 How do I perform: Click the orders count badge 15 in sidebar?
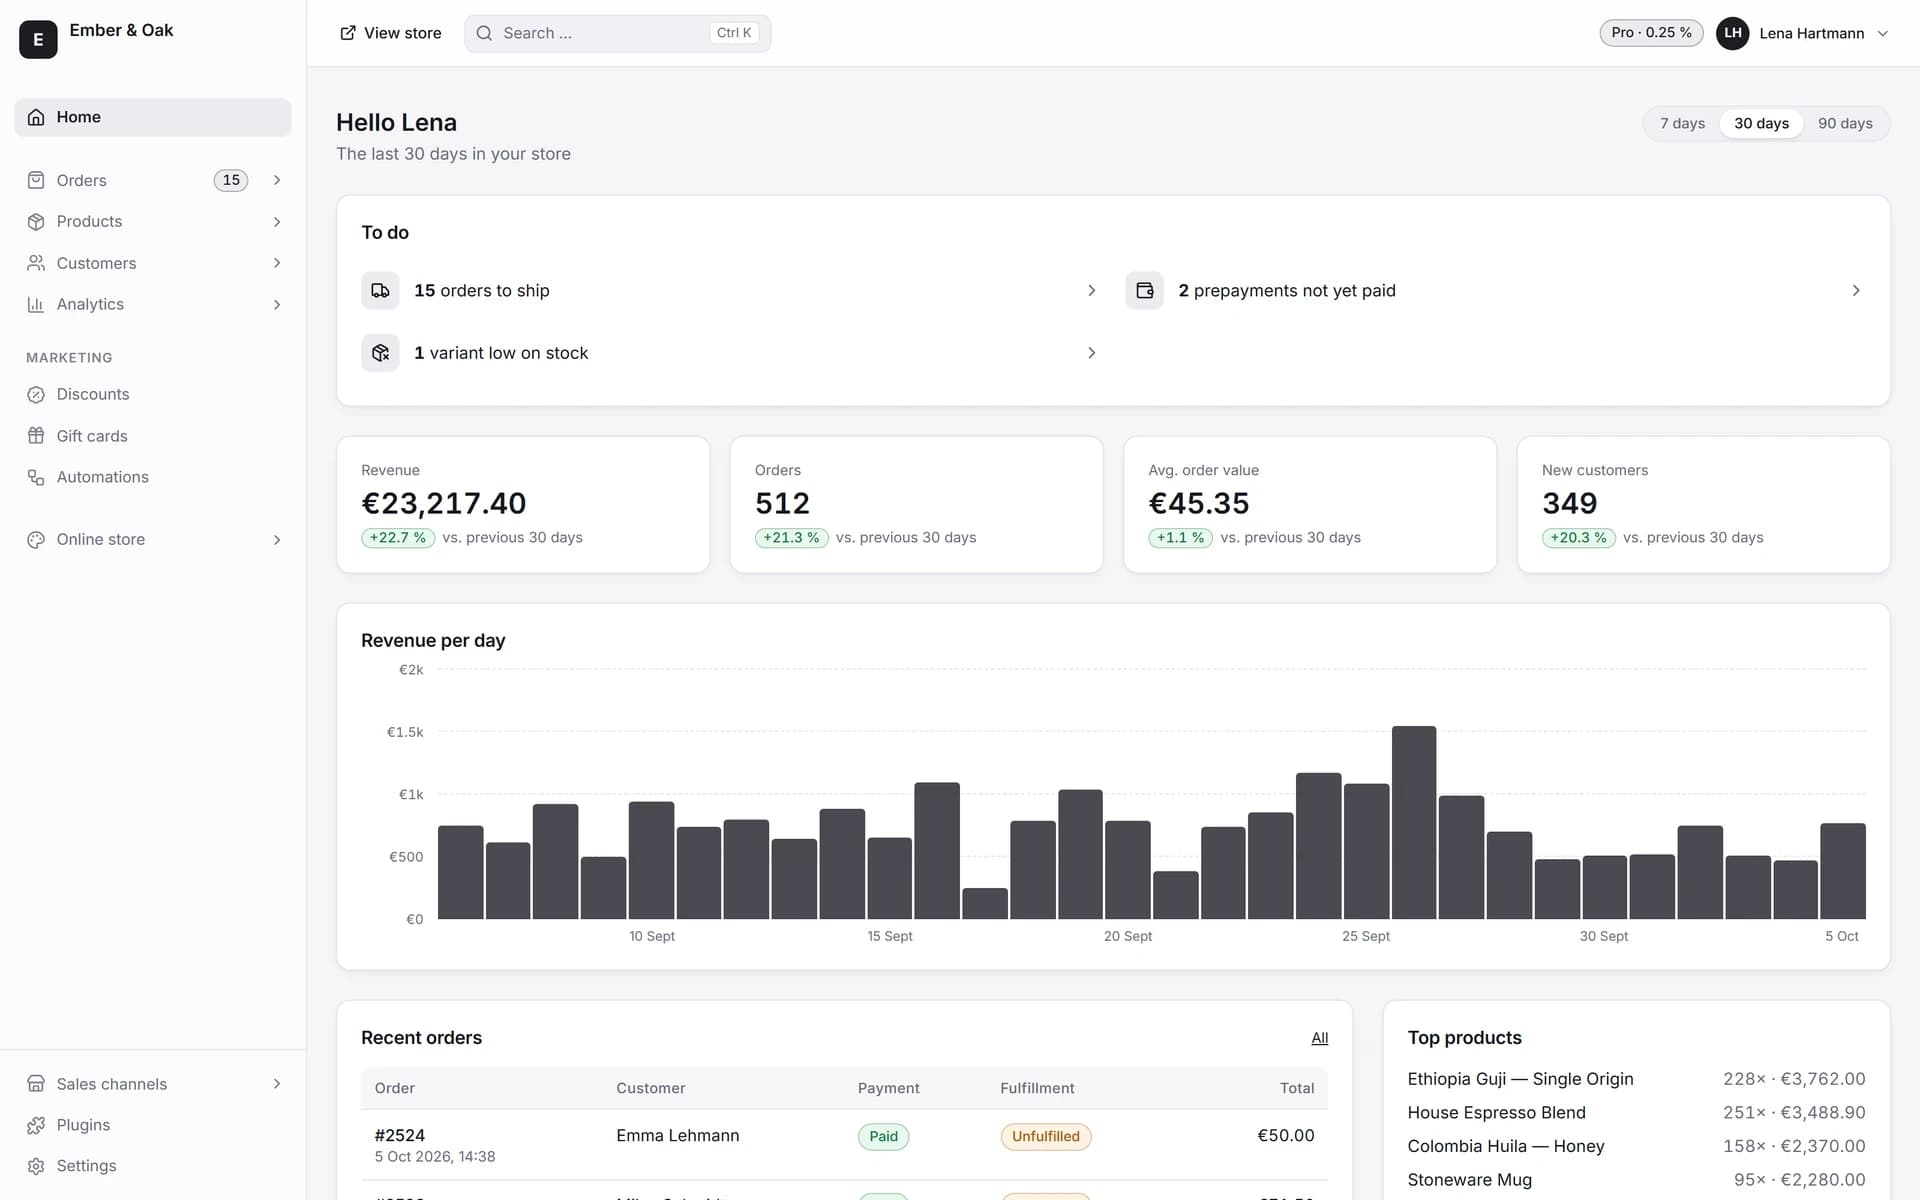click(231, 180)
